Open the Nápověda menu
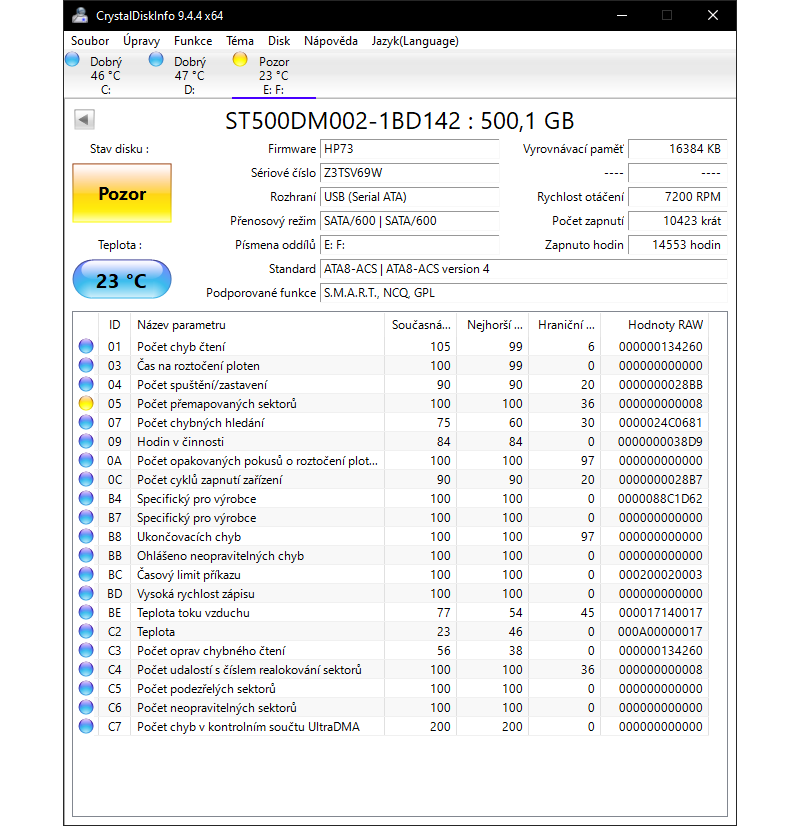Image resolution: width=800 pixels, height=826 pixels. [331, 41]
